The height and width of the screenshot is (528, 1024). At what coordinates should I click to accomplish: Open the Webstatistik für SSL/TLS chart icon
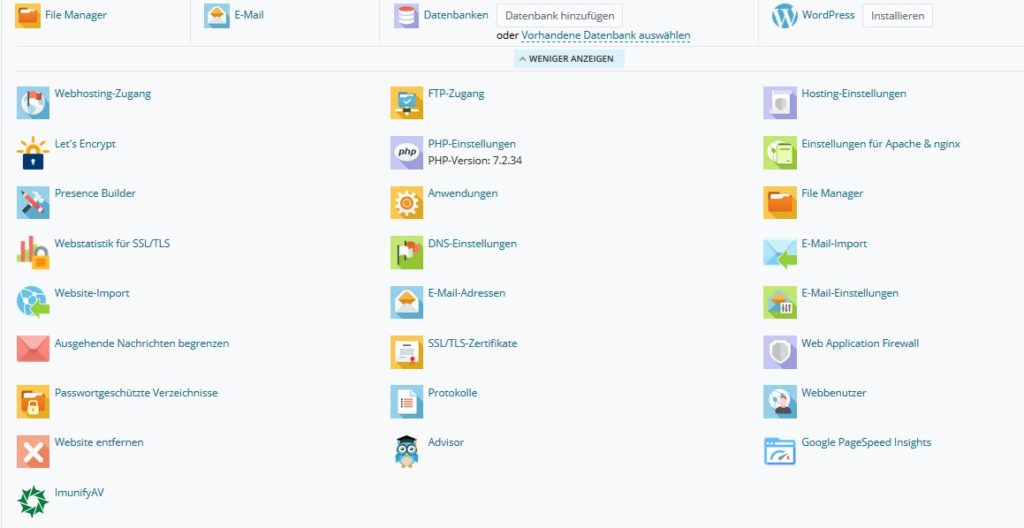point(33,253)
